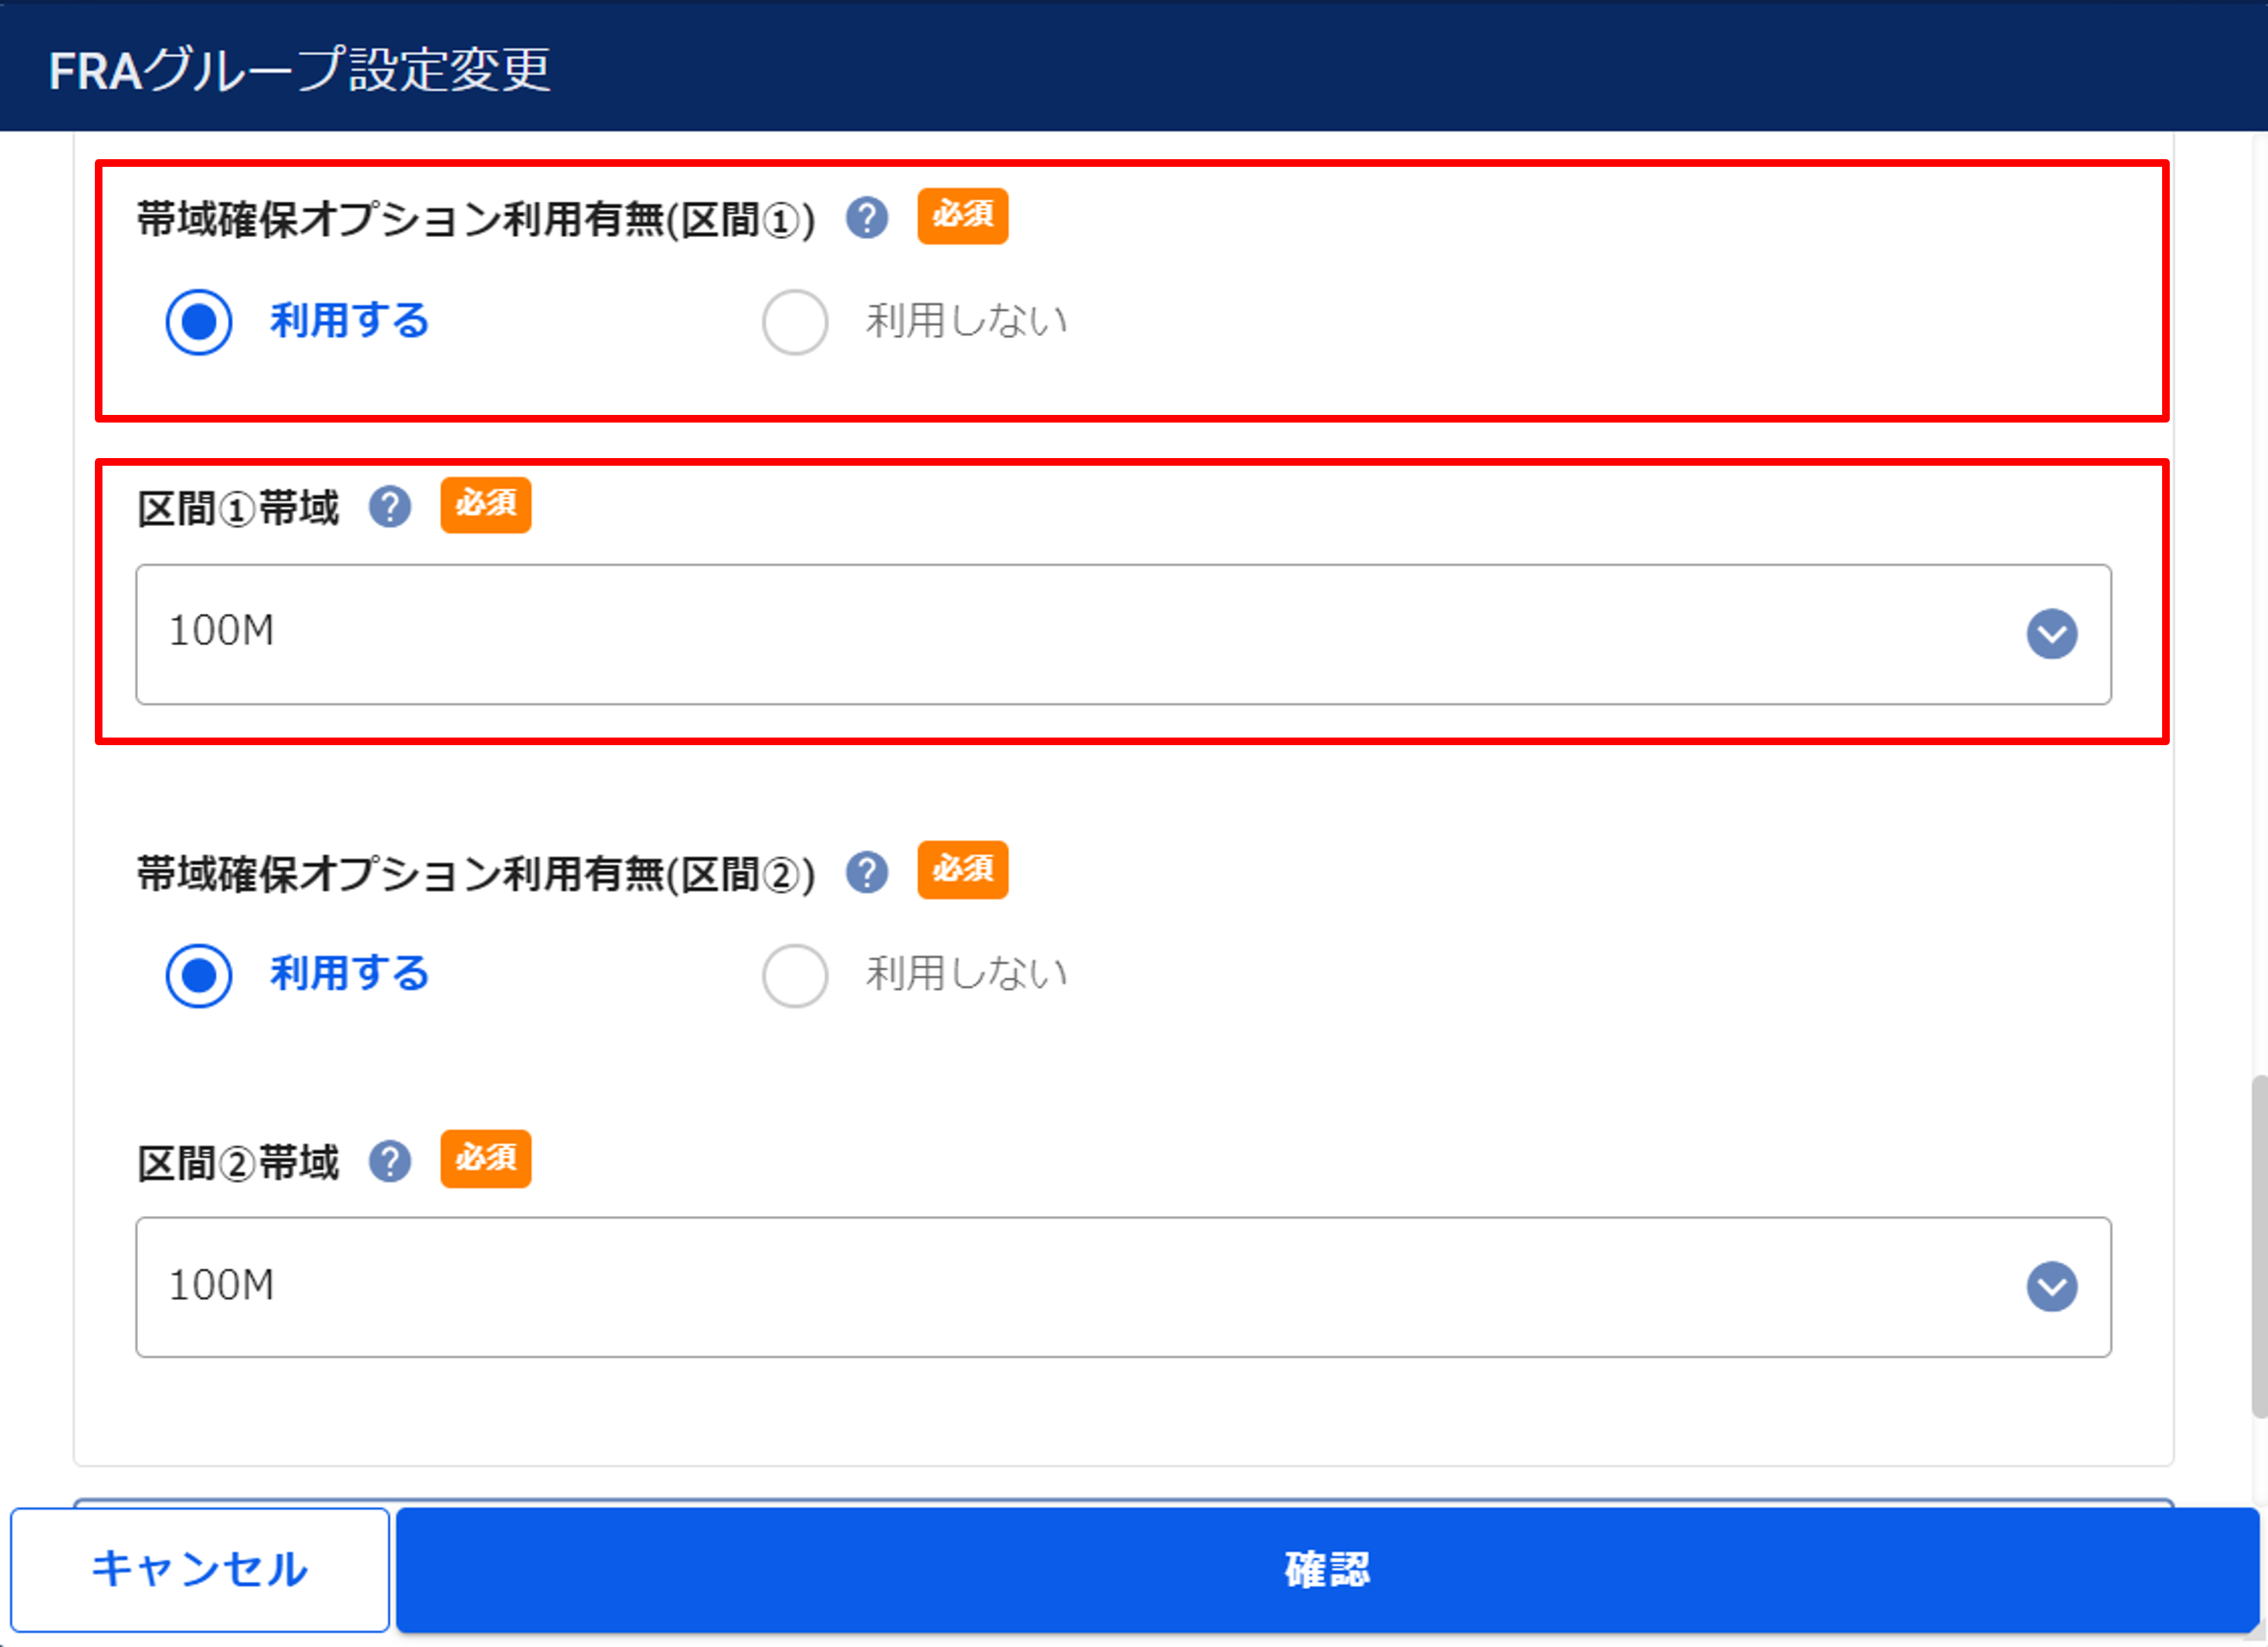Click the FRAグループ設定変更 header title
2268x1647 pixels.
[x=299, y=69]
